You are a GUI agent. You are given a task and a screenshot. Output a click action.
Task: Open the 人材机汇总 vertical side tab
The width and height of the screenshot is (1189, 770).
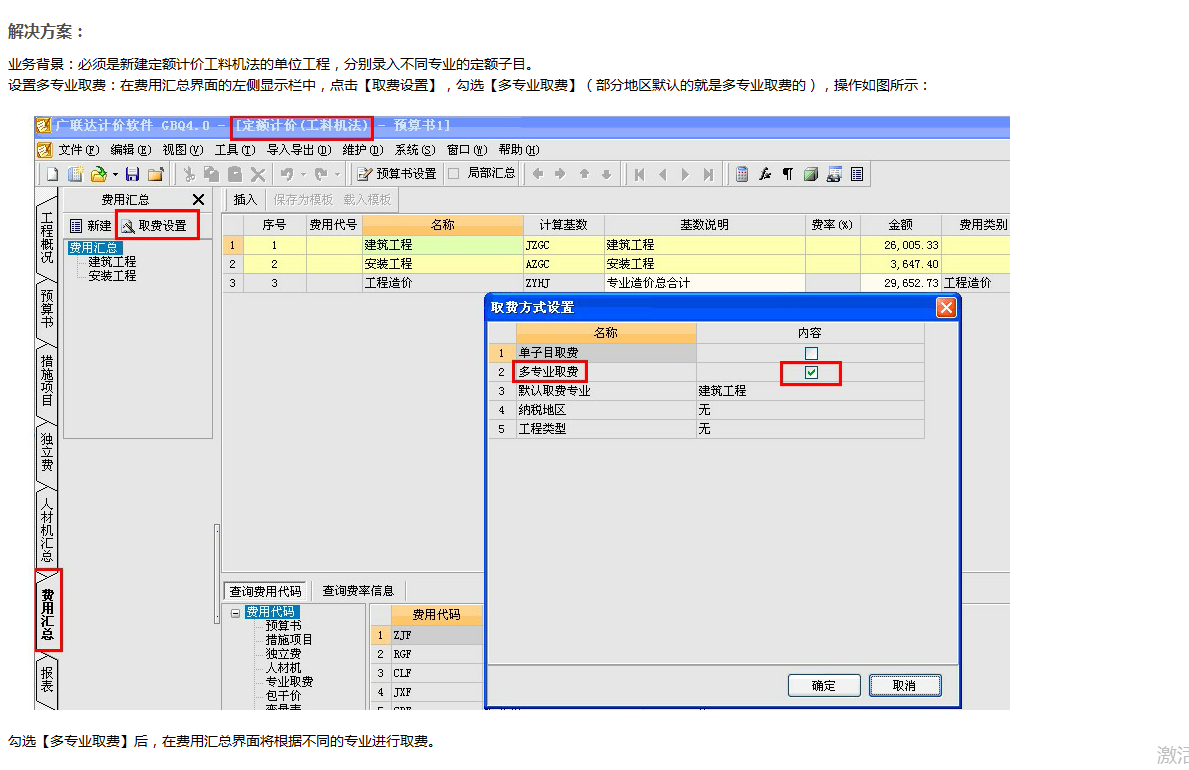pyautogui.click(x=46, y=528)
